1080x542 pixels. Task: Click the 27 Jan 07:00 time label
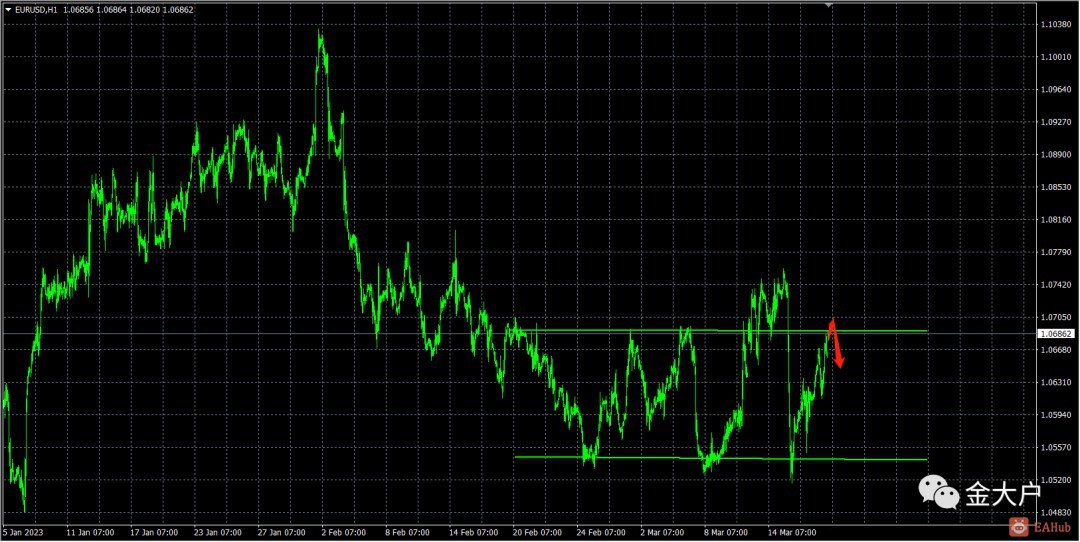pos(283,532)
